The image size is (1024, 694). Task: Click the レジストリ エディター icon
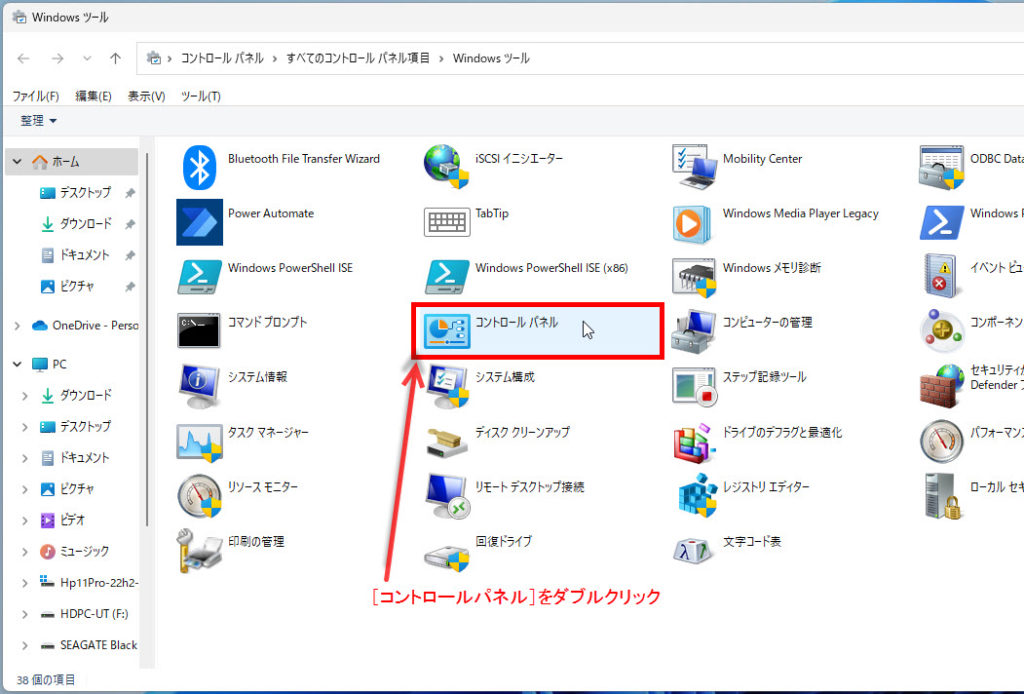[694, 495]
